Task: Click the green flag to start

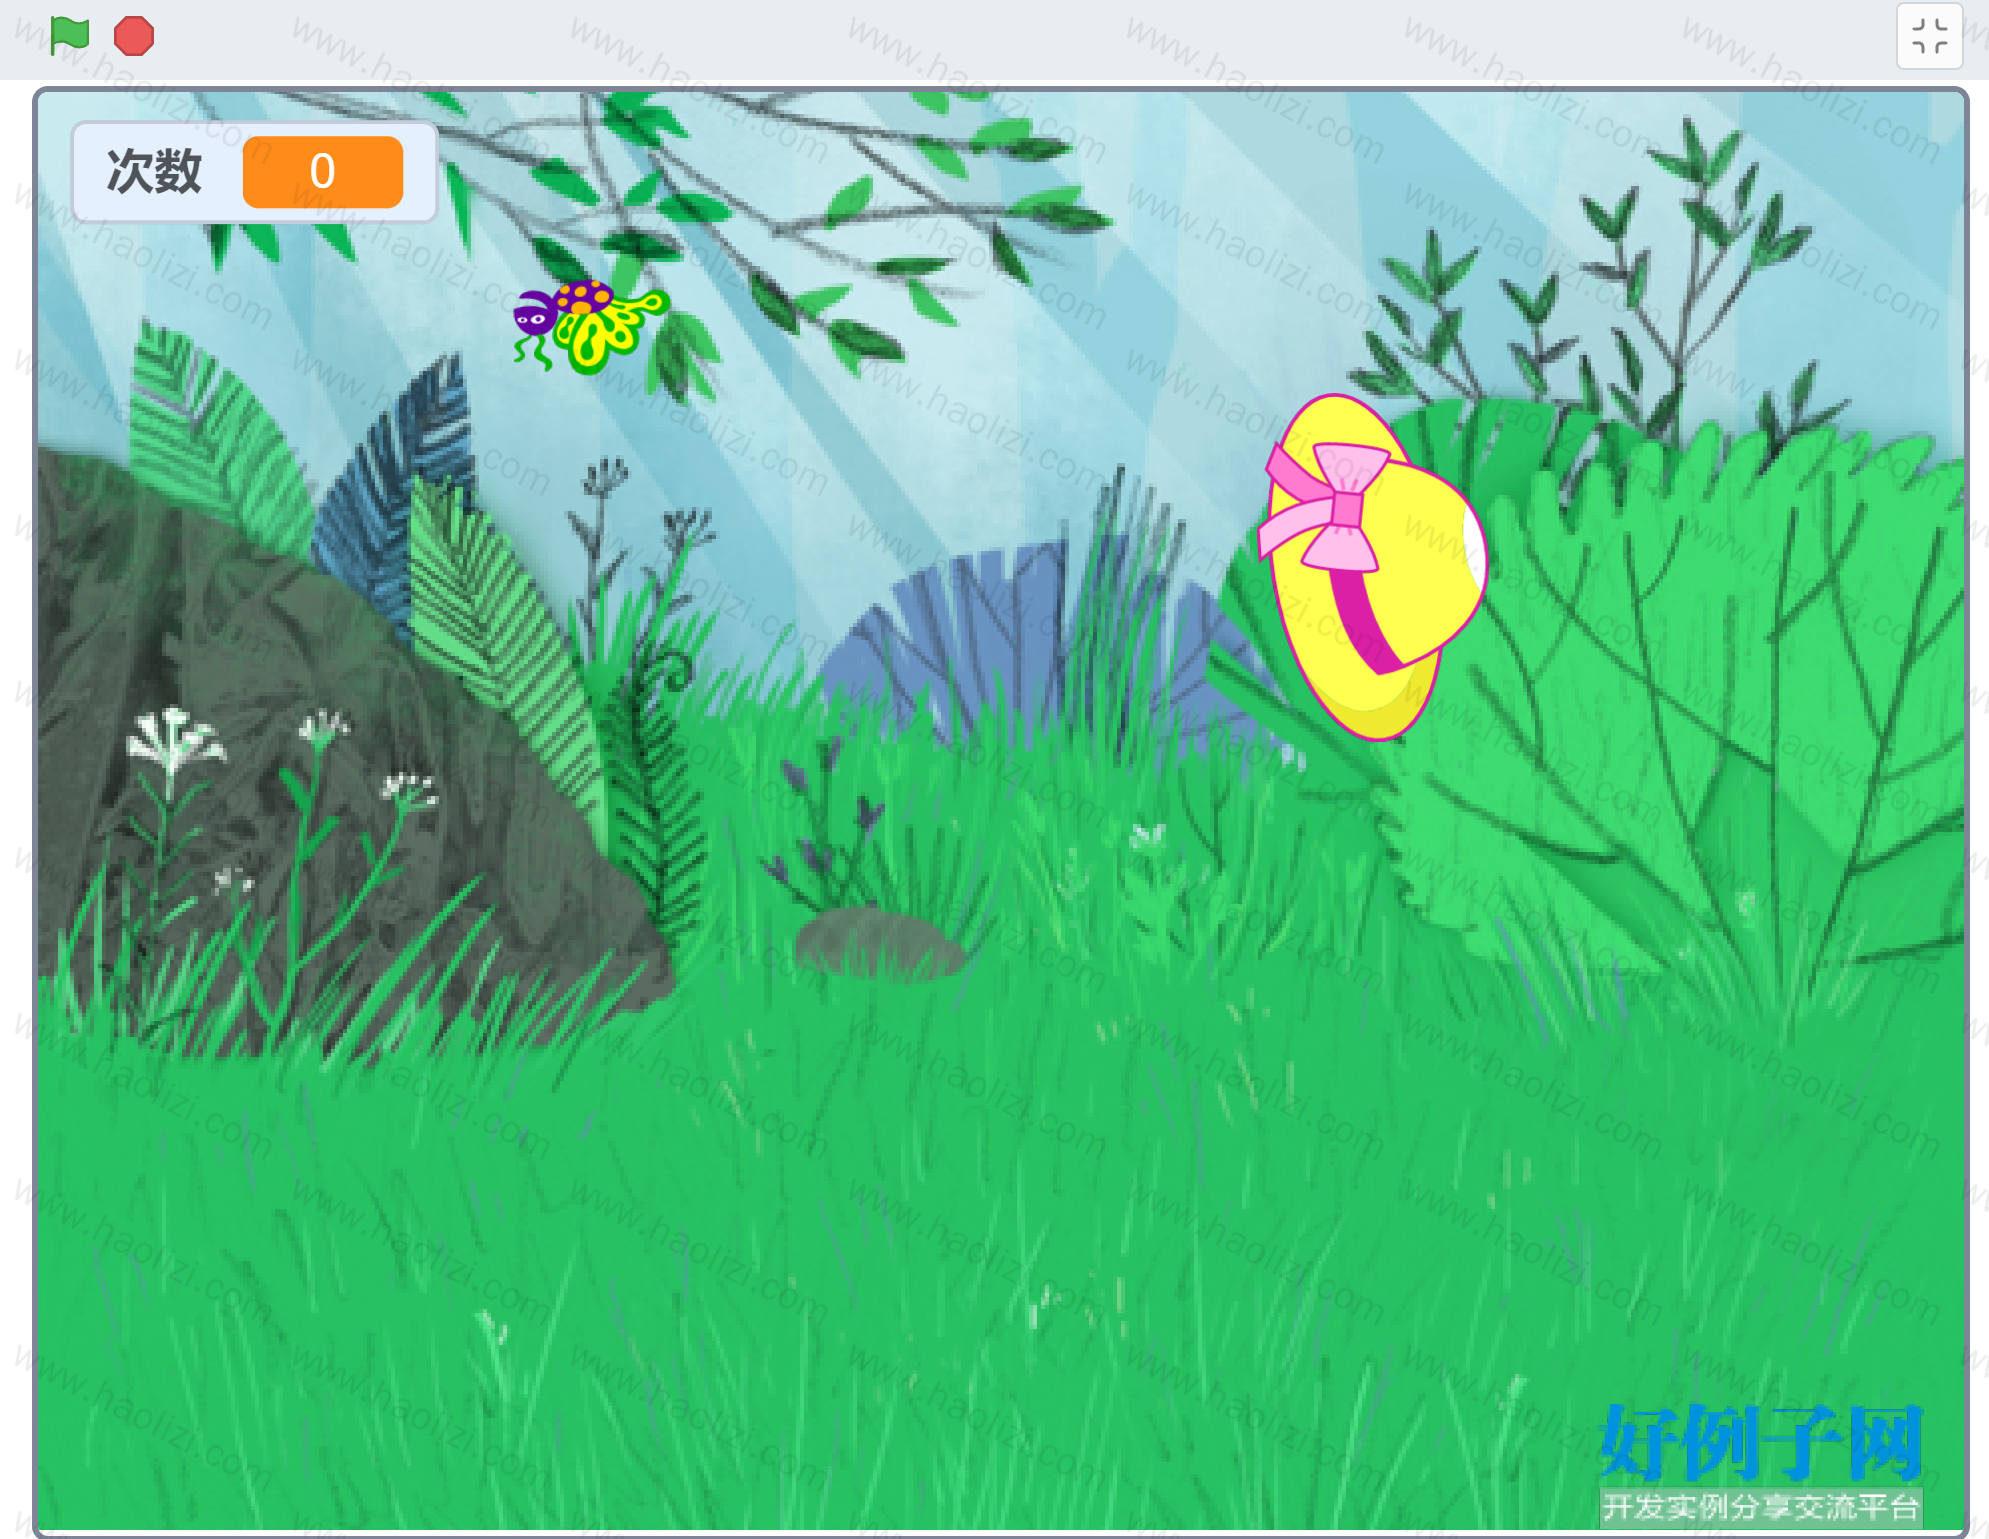Action: pyautogui.click(x=70, y=36)
